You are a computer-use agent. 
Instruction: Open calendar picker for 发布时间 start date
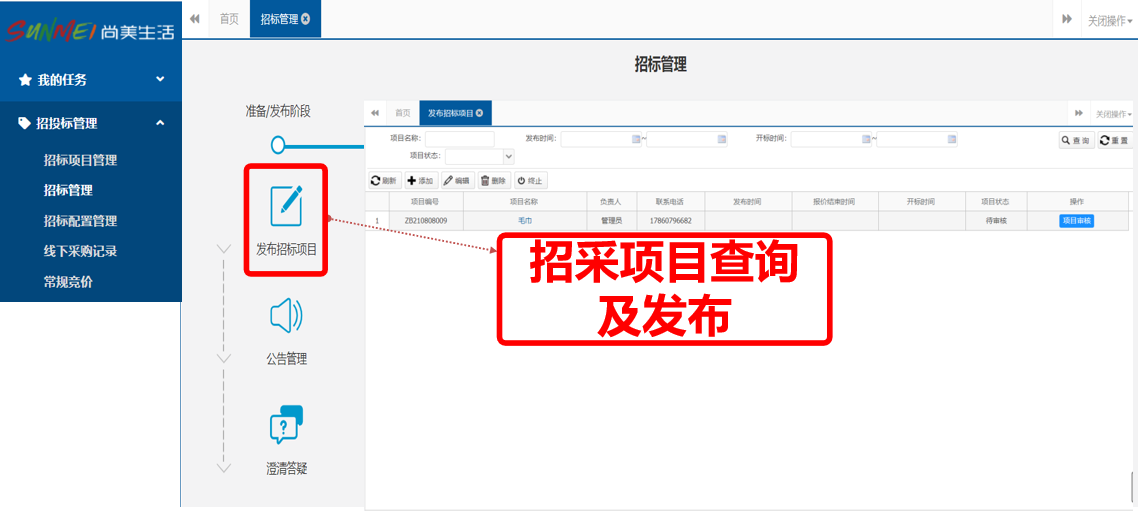(636, 140)
